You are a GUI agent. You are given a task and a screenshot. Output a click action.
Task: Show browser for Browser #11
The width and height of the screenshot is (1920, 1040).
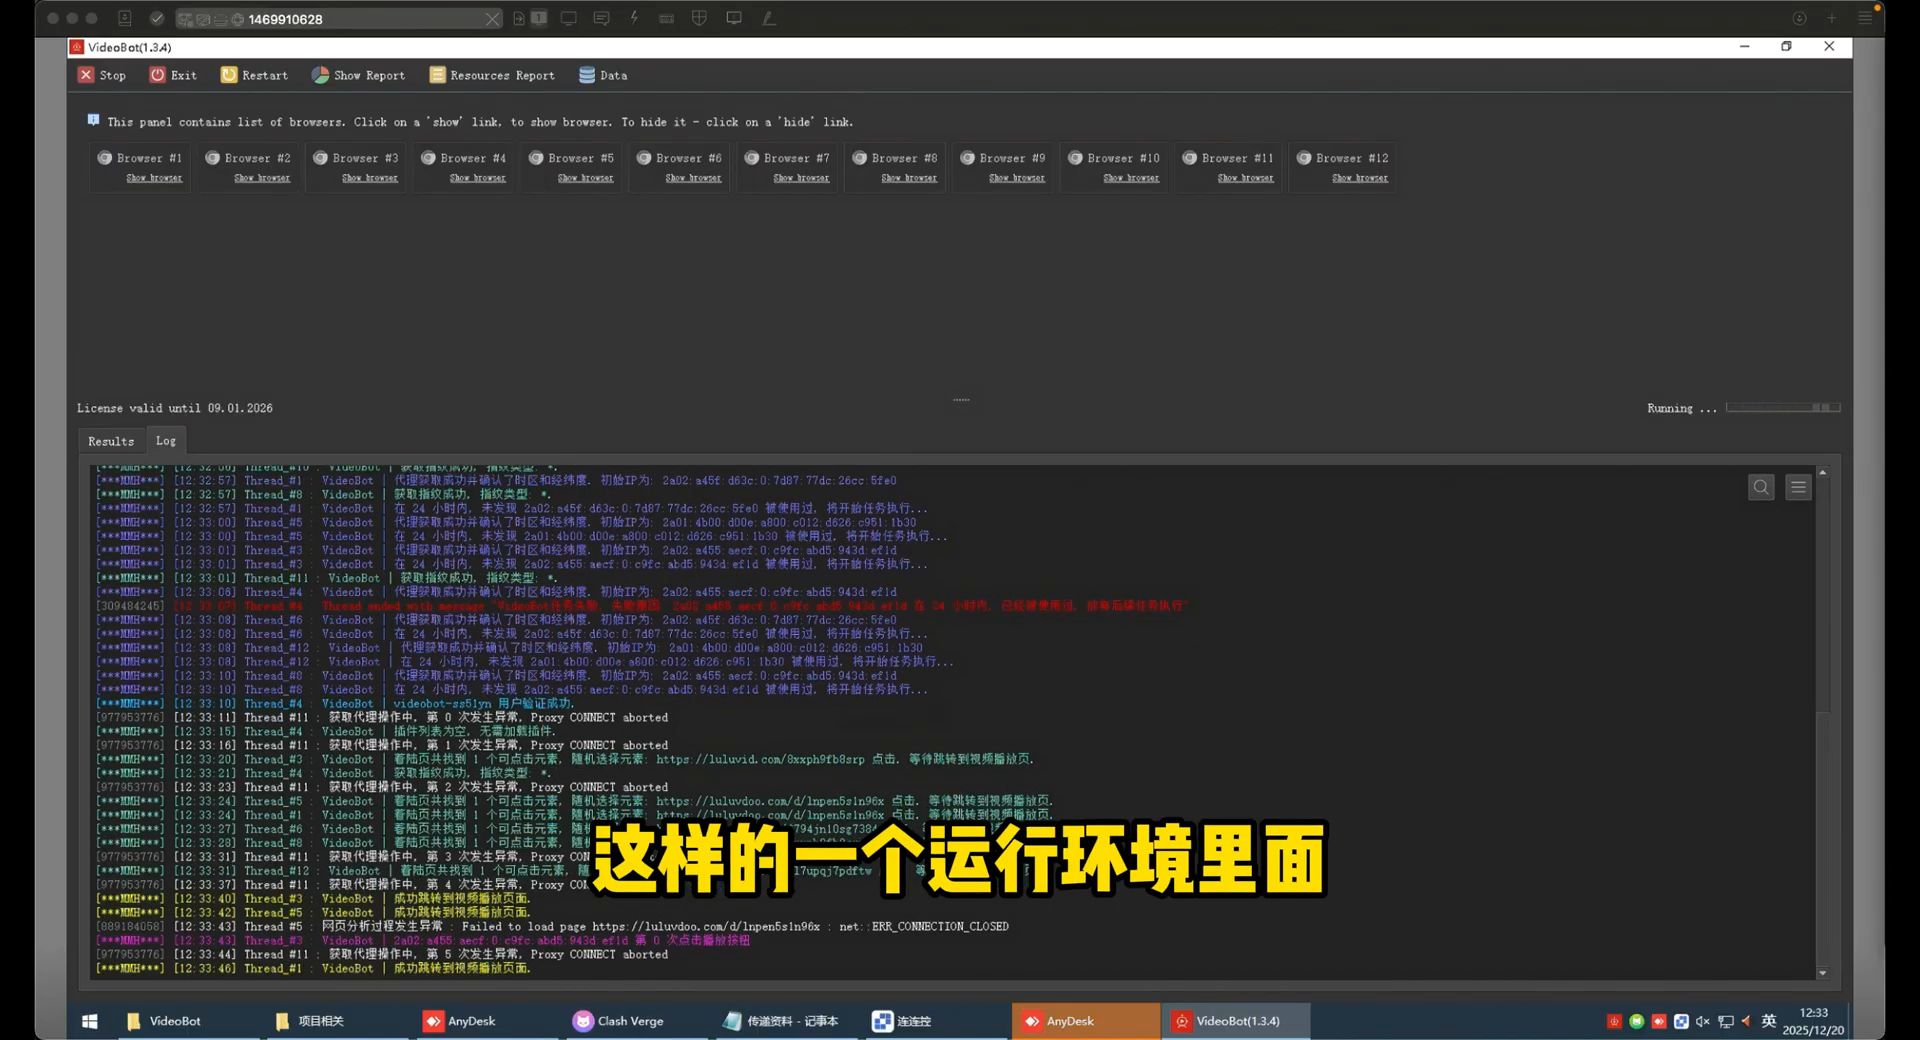pos(1246,178)
